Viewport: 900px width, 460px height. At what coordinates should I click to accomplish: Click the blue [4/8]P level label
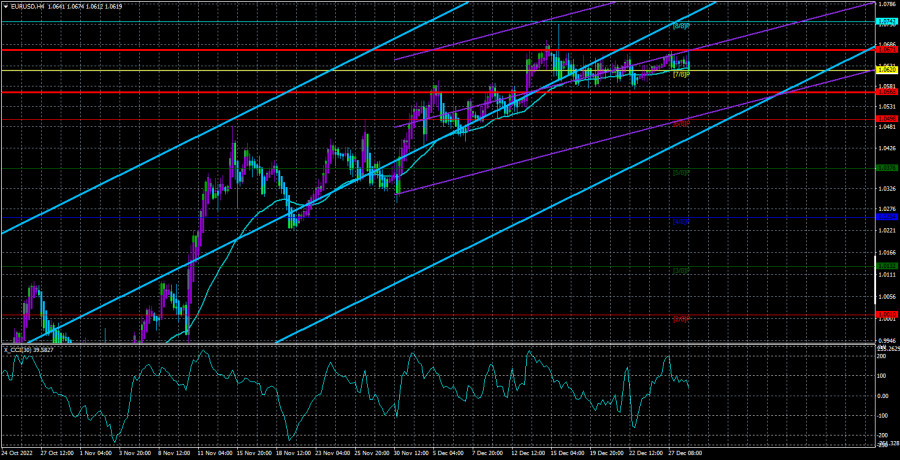click(x=681, y=222)
